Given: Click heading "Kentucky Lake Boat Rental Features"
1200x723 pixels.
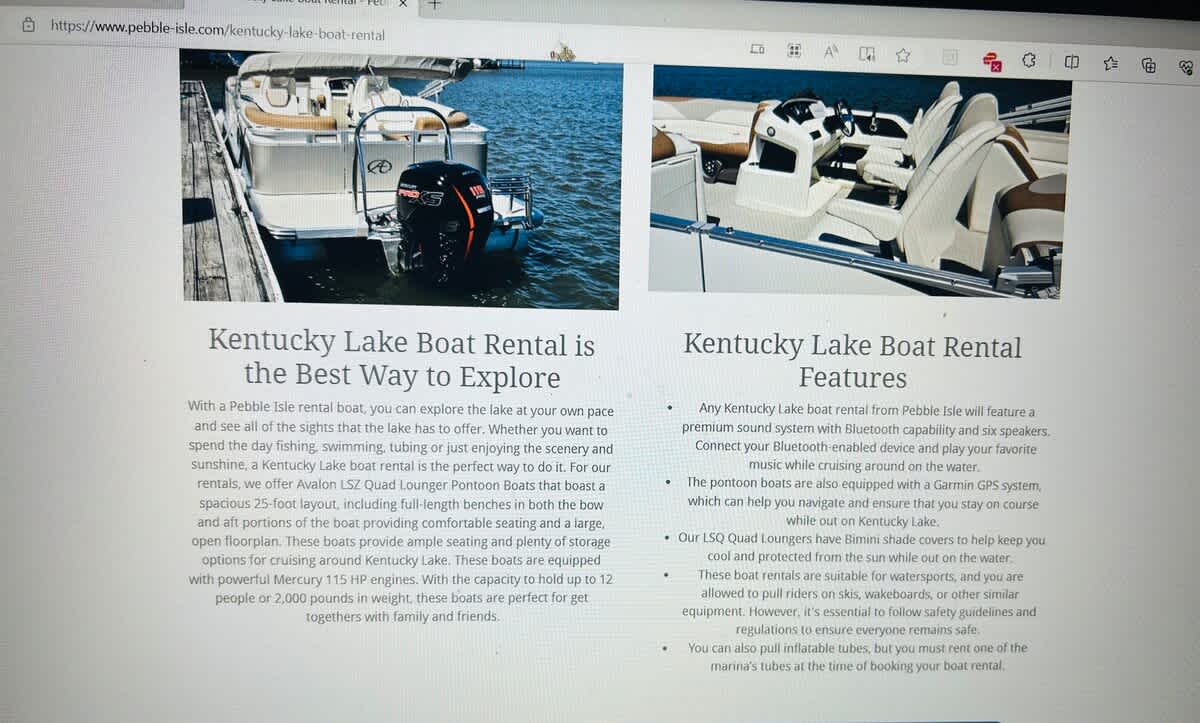Looking at the screenshot, I should point(853,361).
